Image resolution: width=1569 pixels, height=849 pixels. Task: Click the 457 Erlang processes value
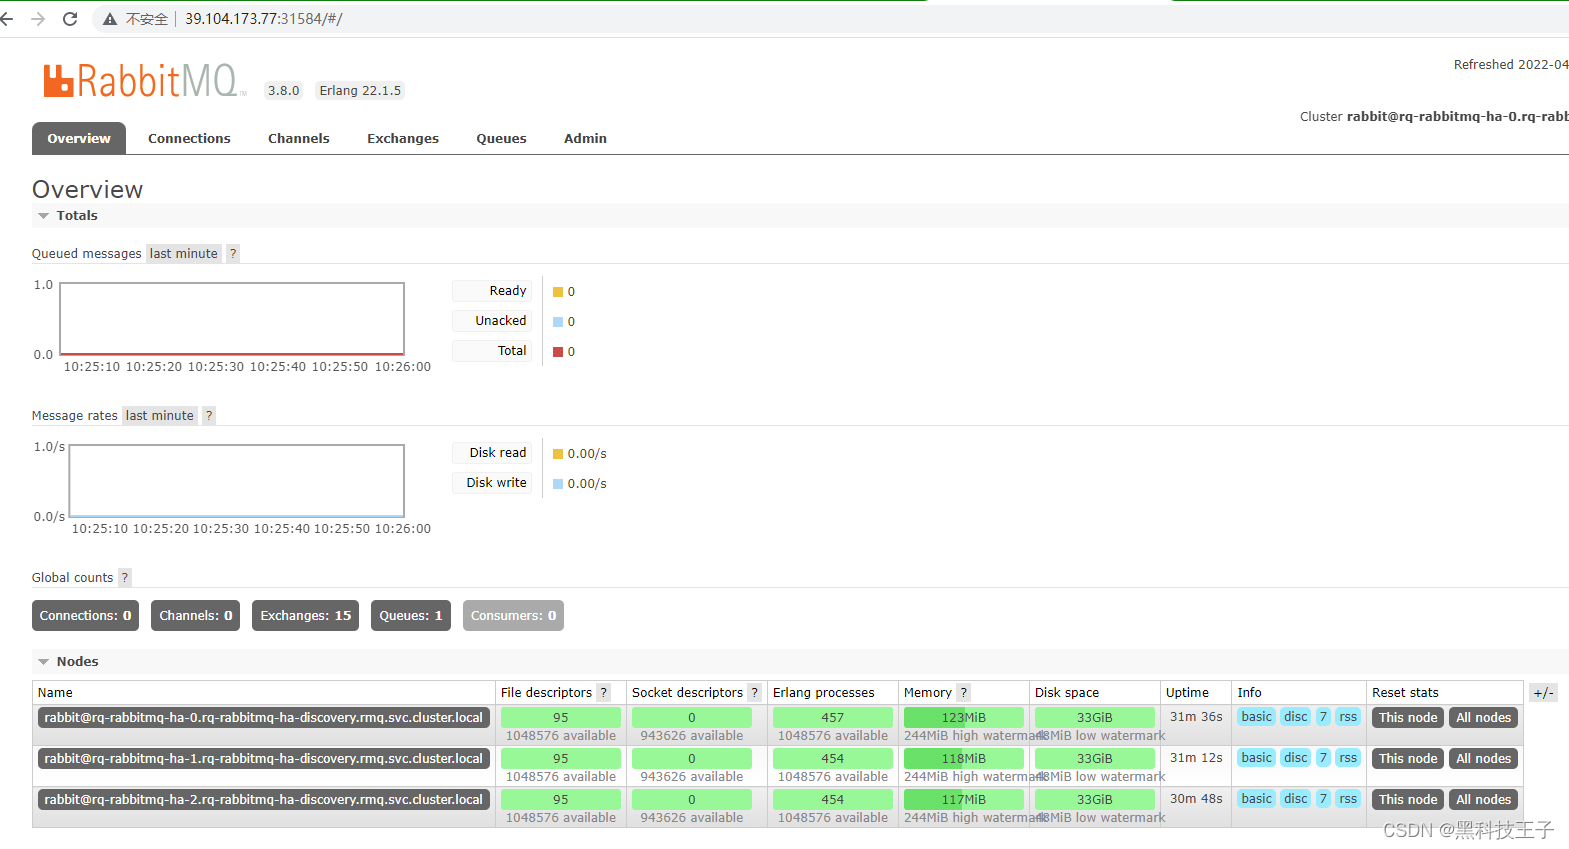point(833,718)
